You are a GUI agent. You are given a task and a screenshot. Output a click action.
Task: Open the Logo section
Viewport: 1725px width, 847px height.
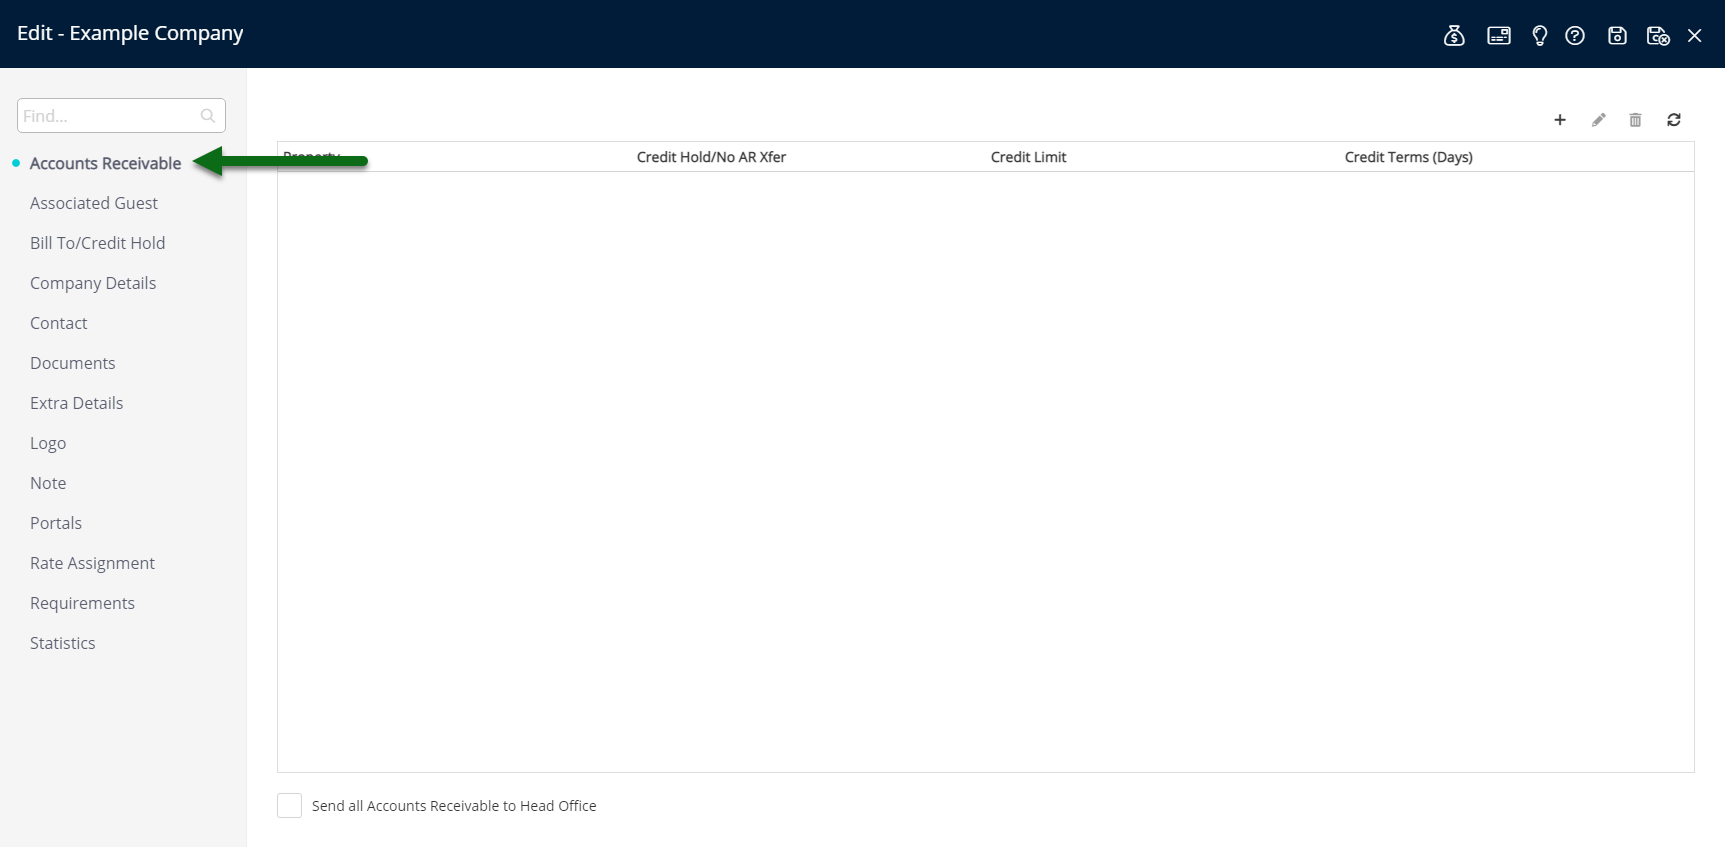48,443
